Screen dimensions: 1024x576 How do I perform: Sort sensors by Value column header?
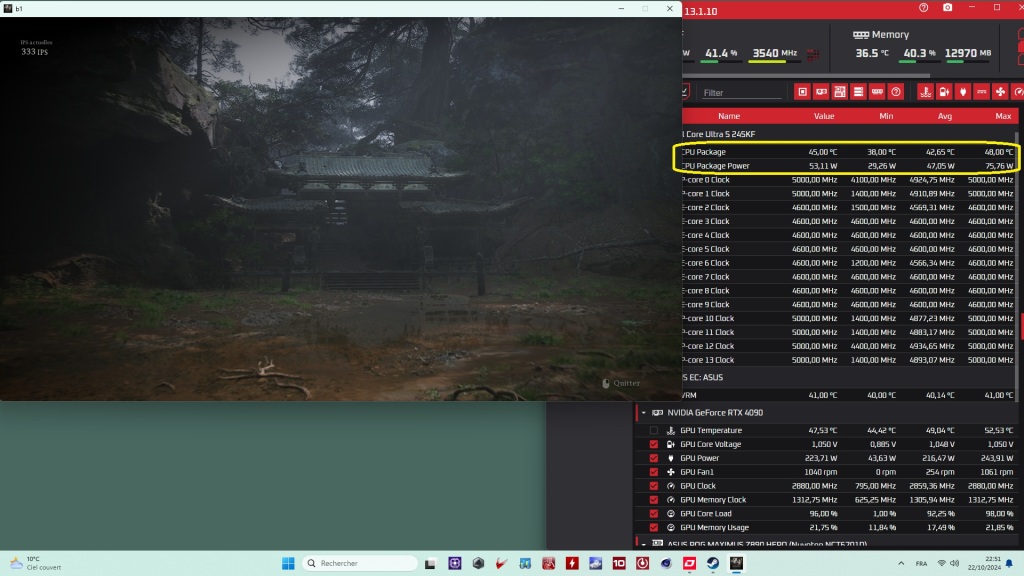point(824,116)
